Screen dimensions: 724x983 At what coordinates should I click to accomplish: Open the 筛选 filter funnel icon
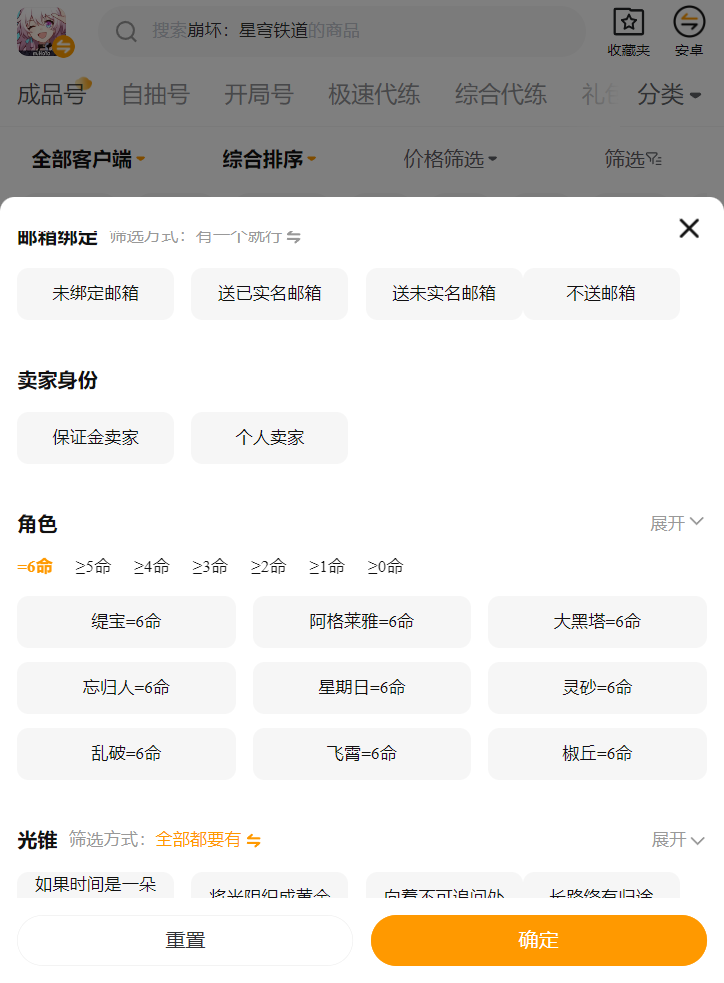click(x=654, y=159)
